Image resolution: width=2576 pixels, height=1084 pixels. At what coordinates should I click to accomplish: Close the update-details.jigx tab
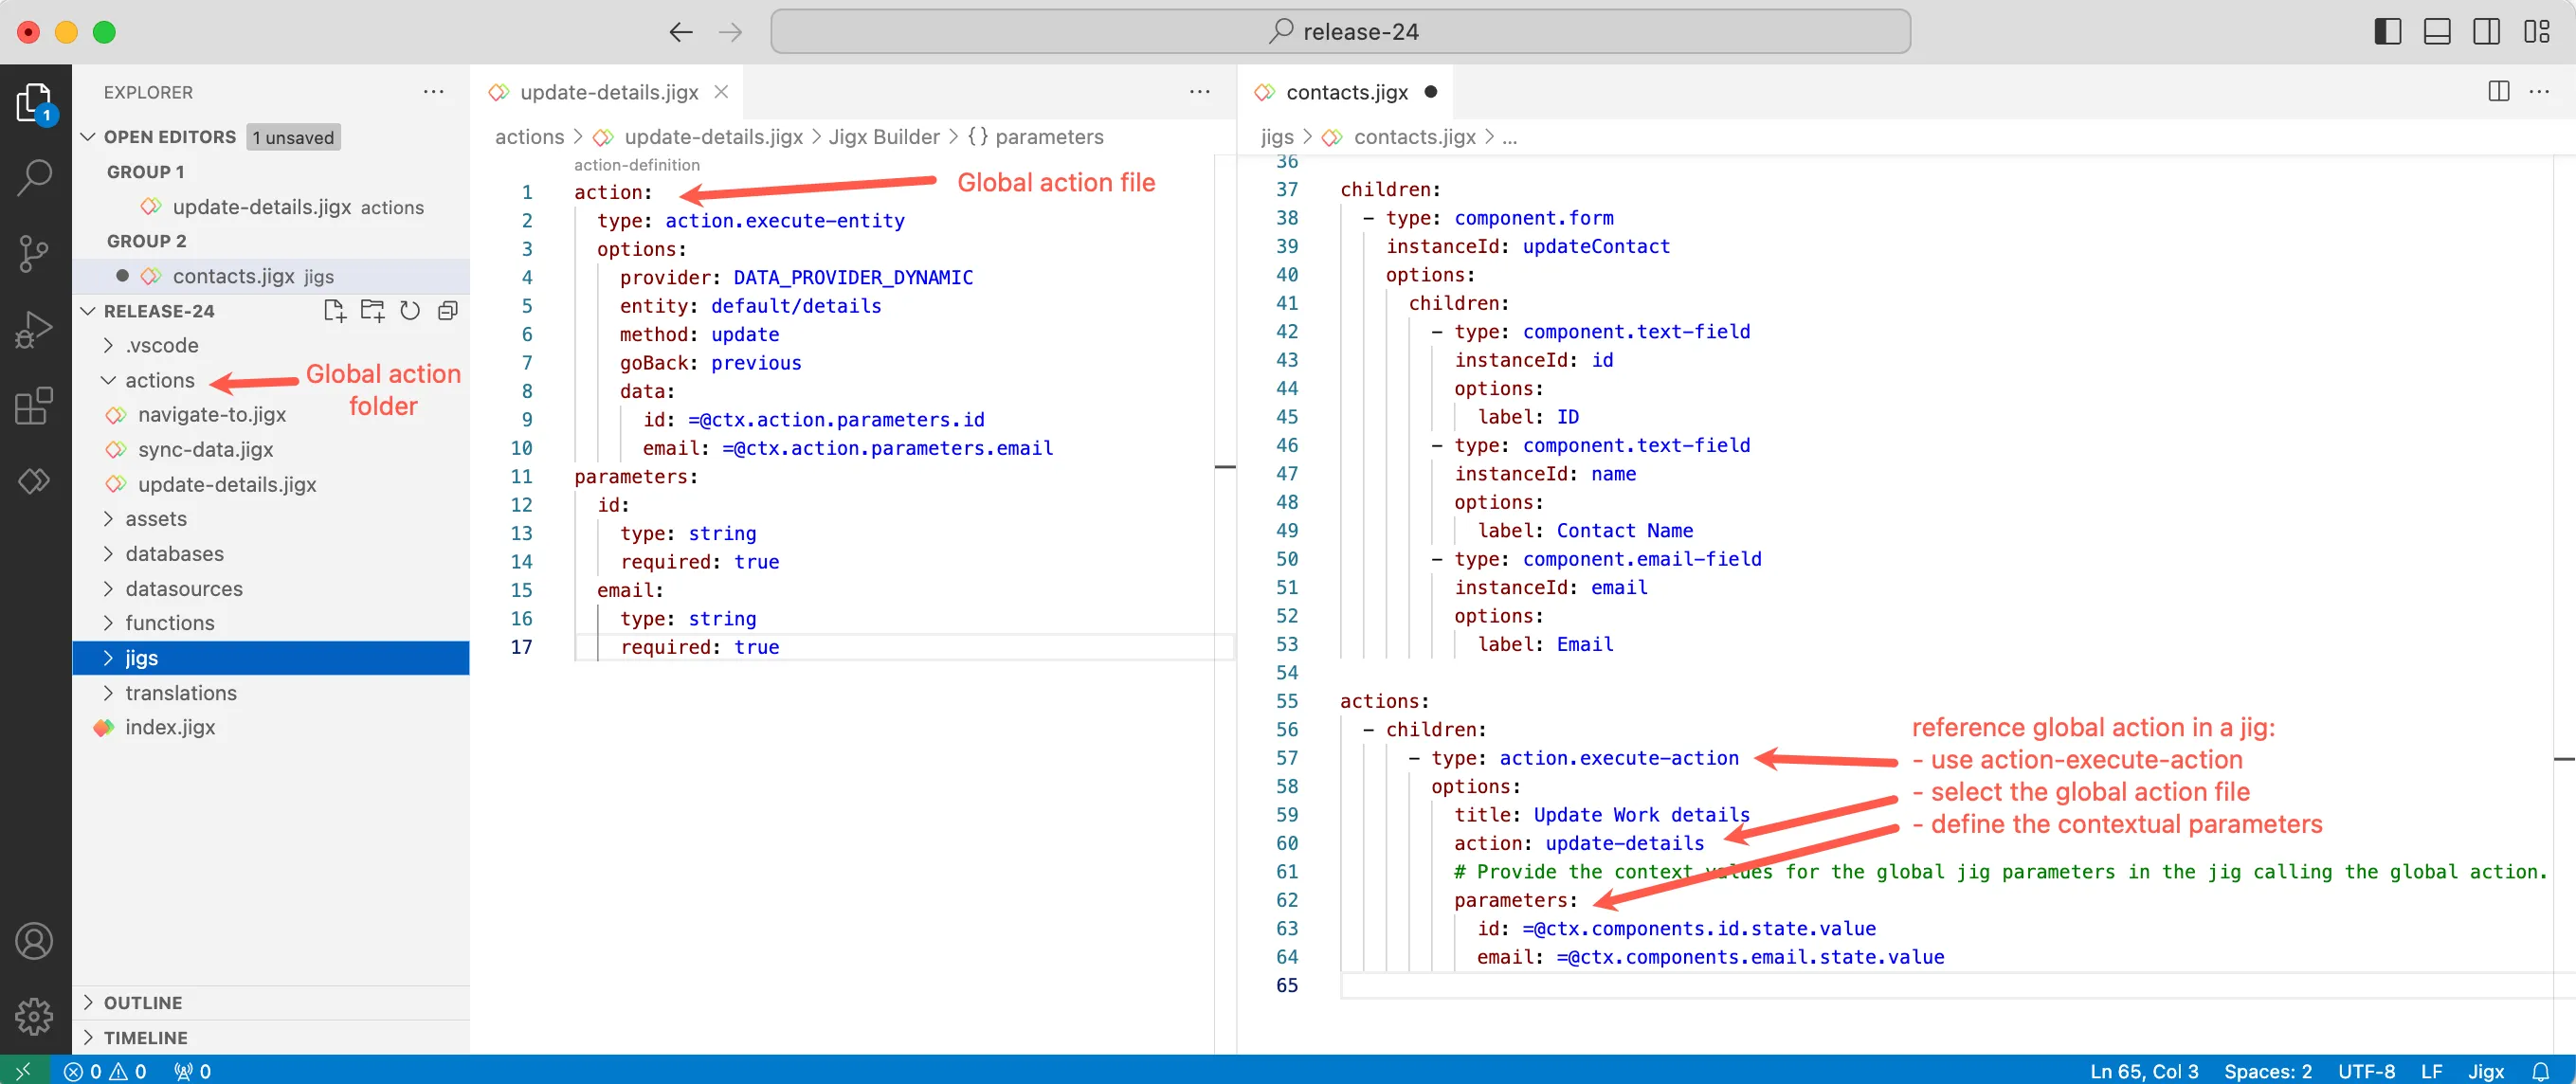[x=721, y=92]
